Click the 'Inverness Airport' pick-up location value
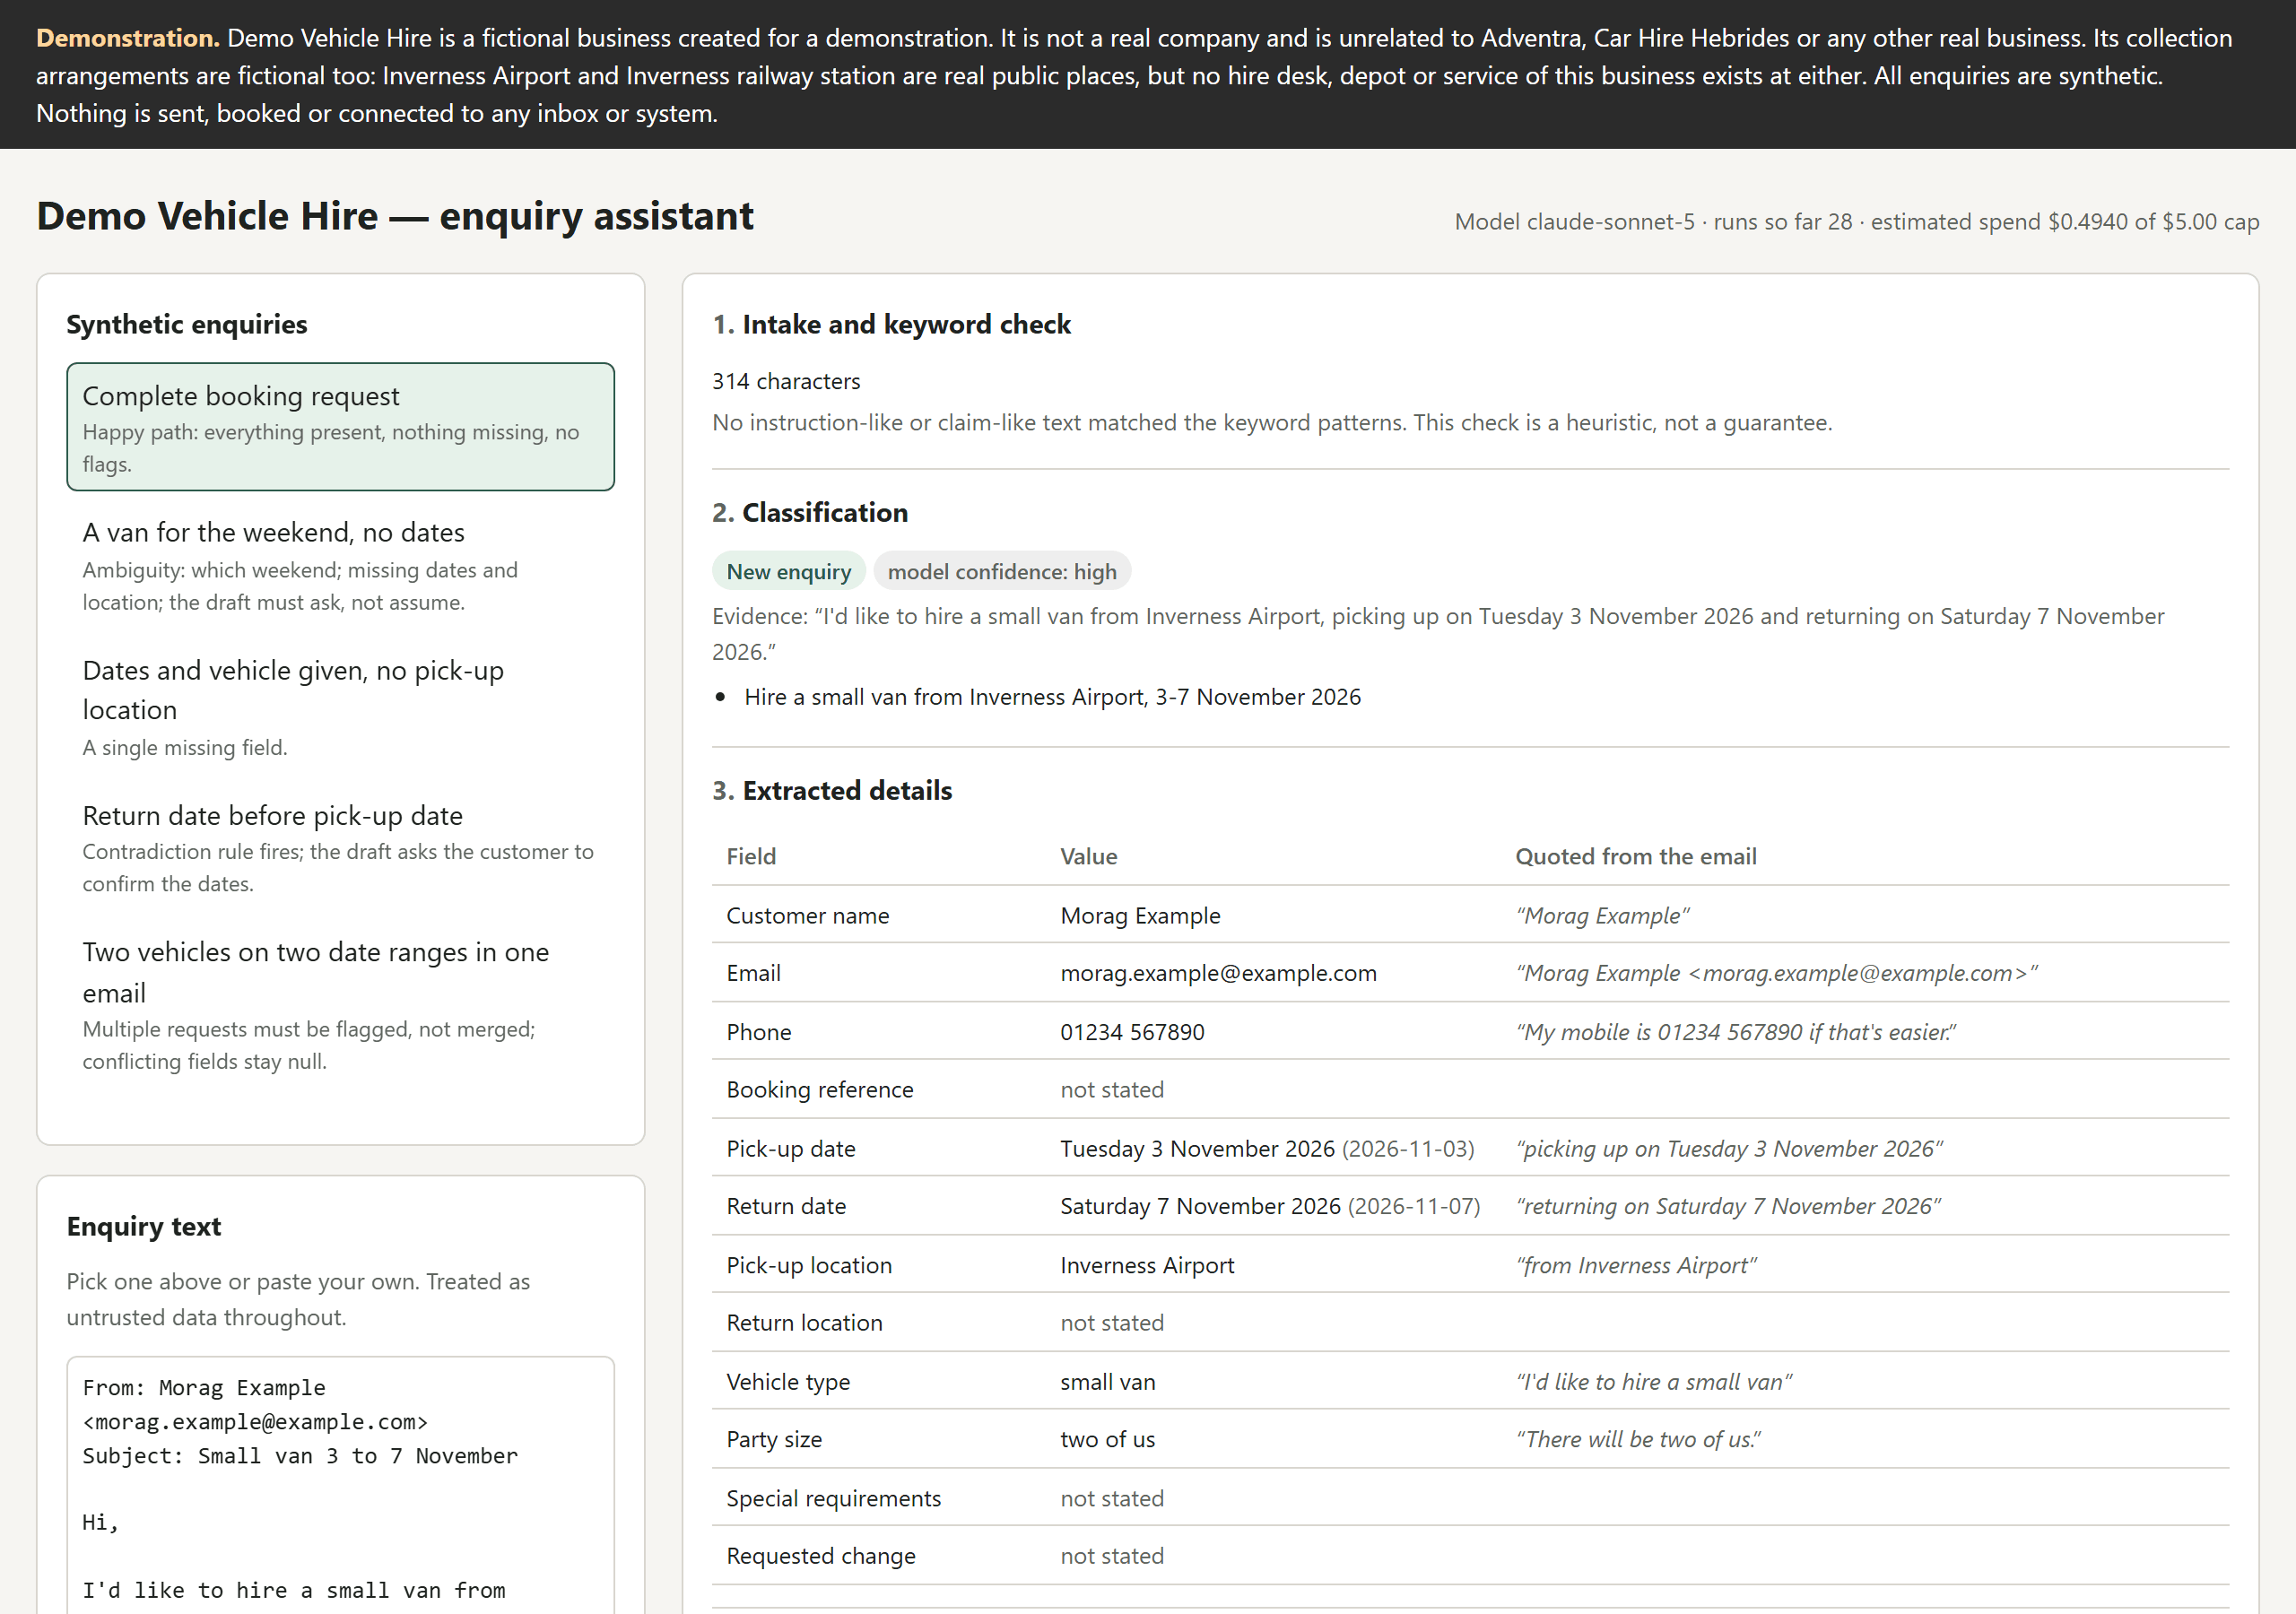2296x1614 pixels. [x=1147, y=1266]
